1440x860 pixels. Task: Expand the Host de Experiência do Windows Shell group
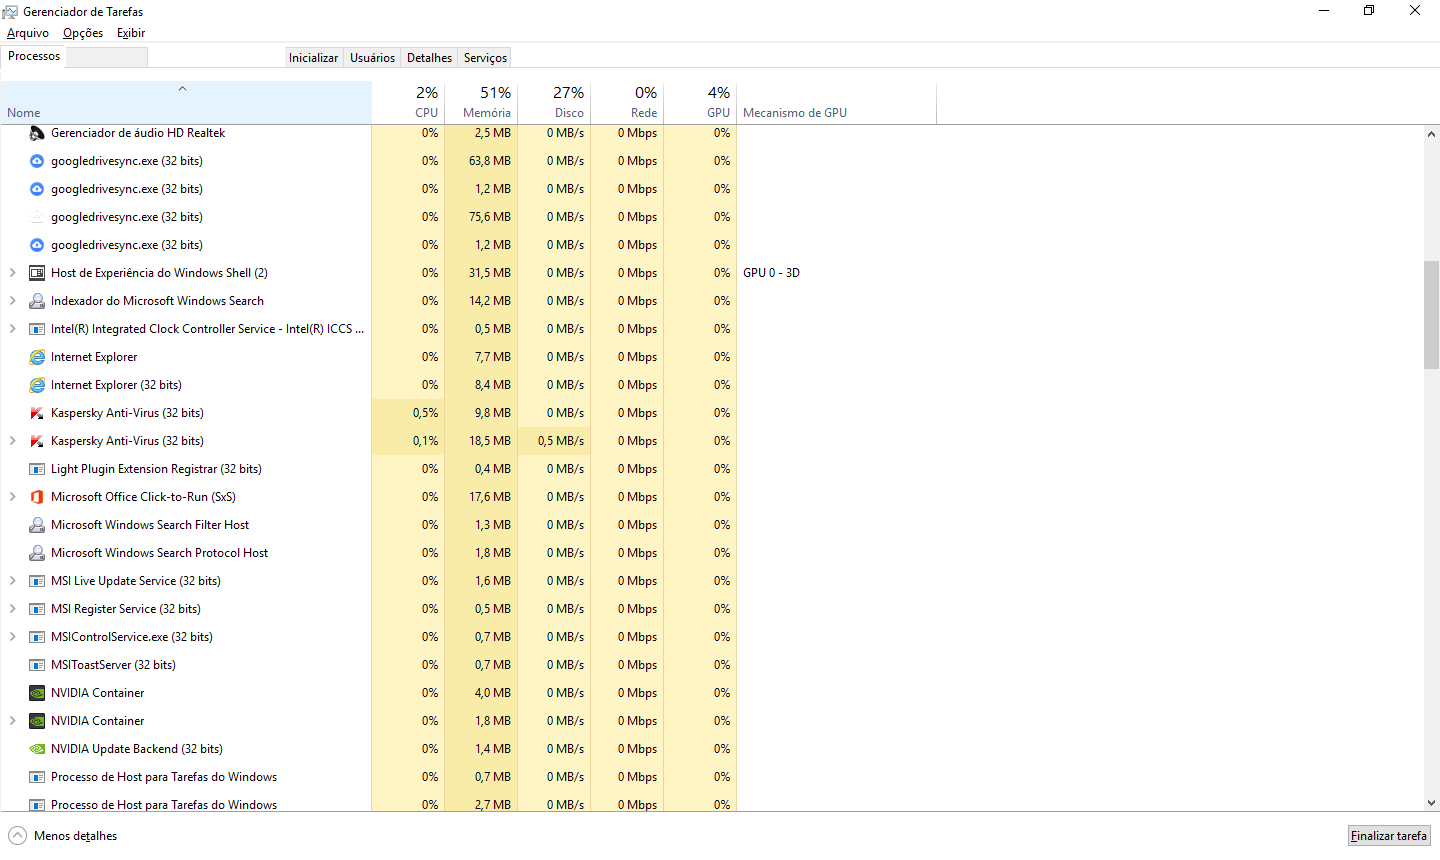click(x=12, y=273)
